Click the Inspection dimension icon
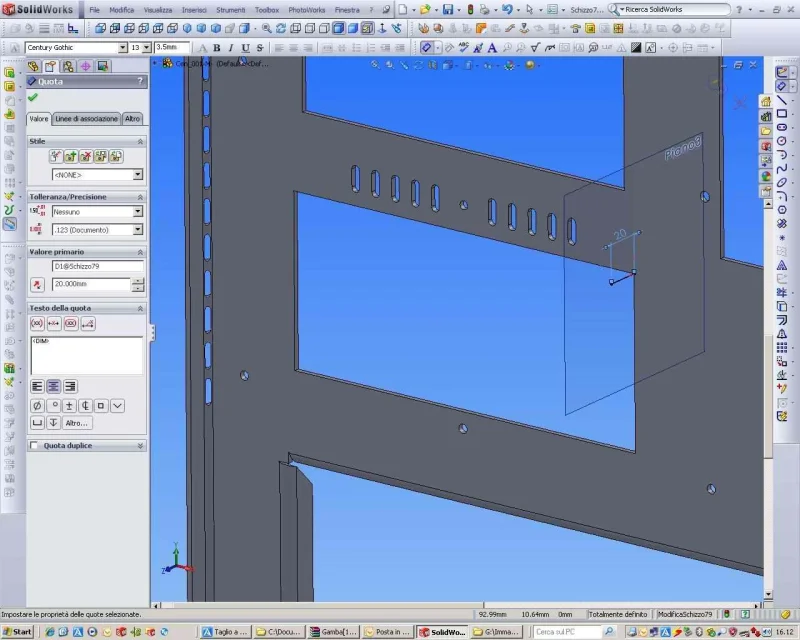 click(x=71, y=324)
